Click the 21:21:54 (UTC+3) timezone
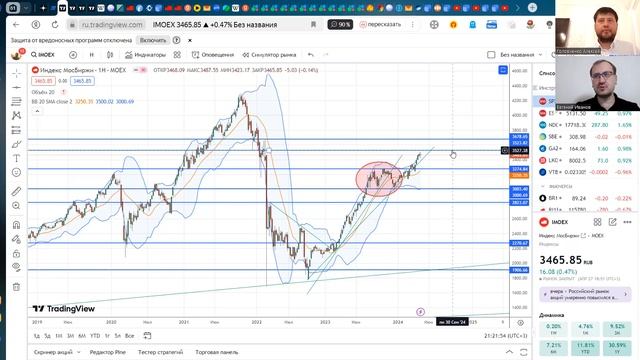Viewport: 640px width, 360px height. (506, 336)
